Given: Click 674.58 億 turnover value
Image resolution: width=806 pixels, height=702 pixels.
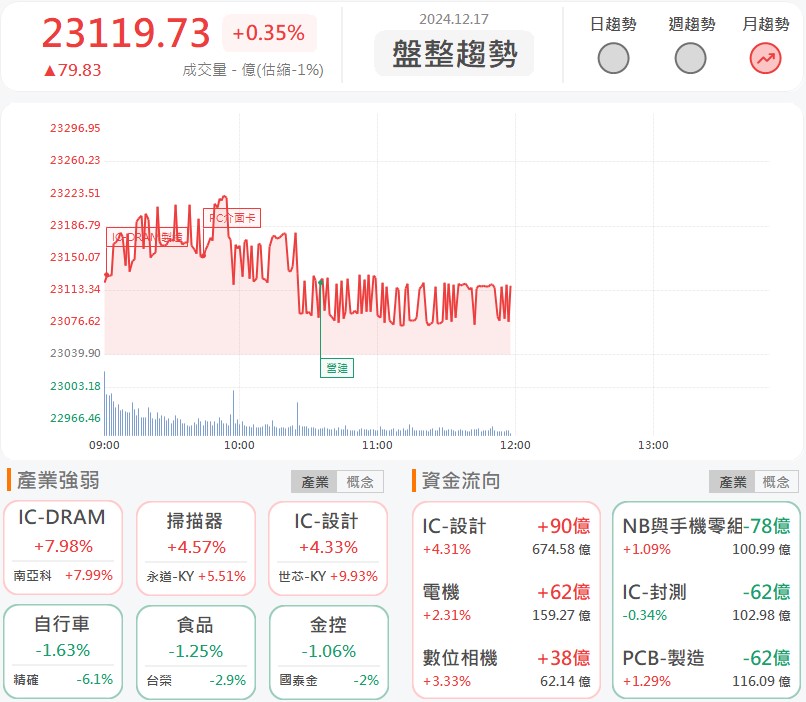Looking at the screenshot, I should [x=561, y=549].
